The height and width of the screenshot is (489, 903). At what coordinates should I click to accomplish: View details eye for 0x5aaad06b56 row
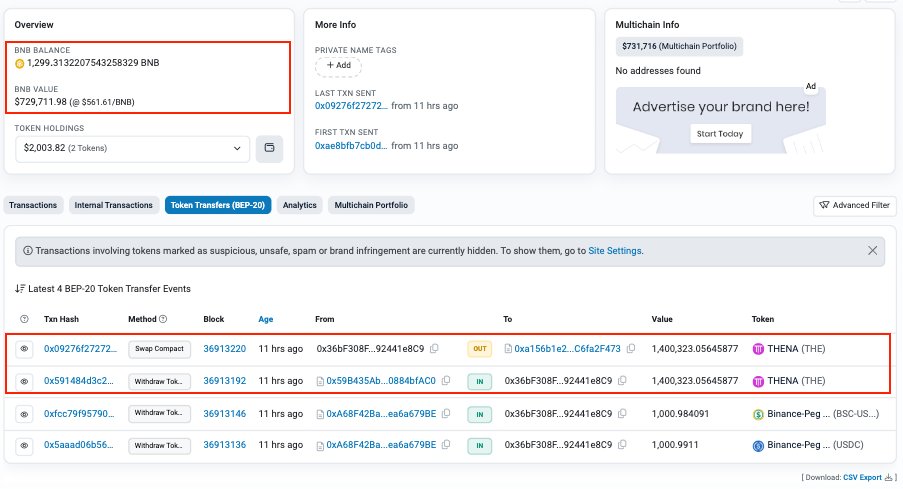[24, 445]
